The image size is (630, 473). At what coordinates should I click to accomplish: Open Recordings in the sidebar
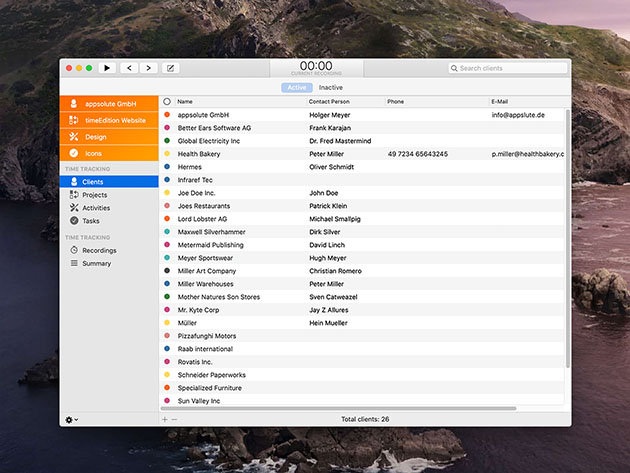tap(109, 250)
